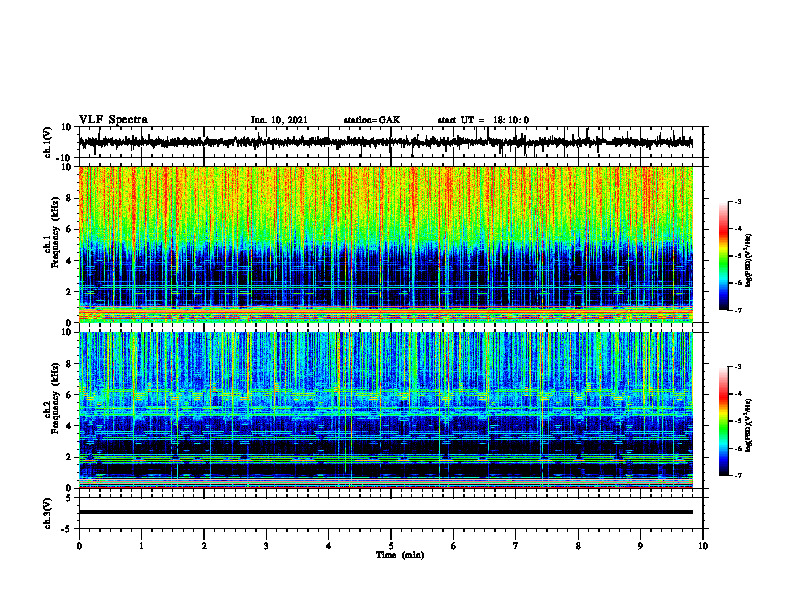Click the "-3" label on the ch.1 colorbar
792x612 pixels.
(738, 201)
